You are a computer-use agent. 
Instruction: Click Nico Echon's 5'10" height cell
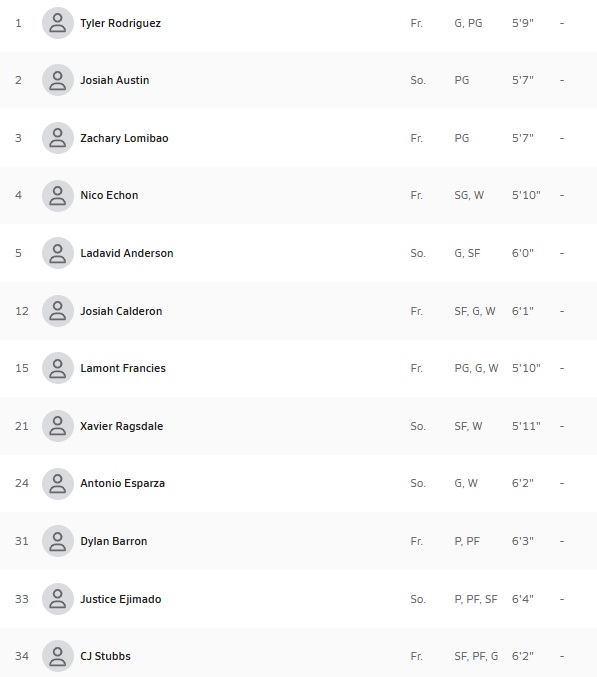point(526,195)
